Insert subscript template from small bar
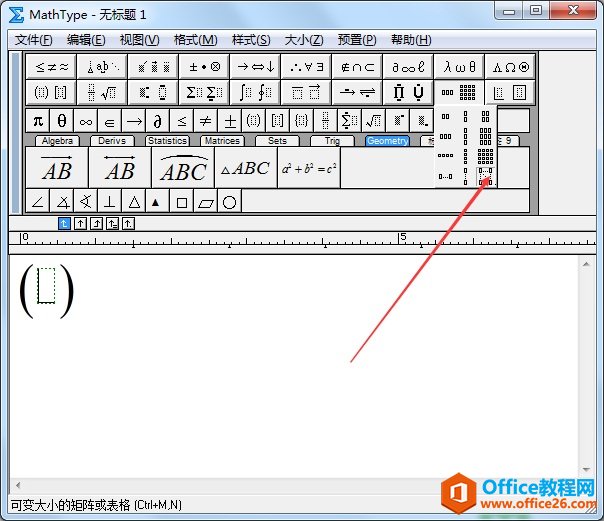Screen dimensions: 604x521 point(421,121)
